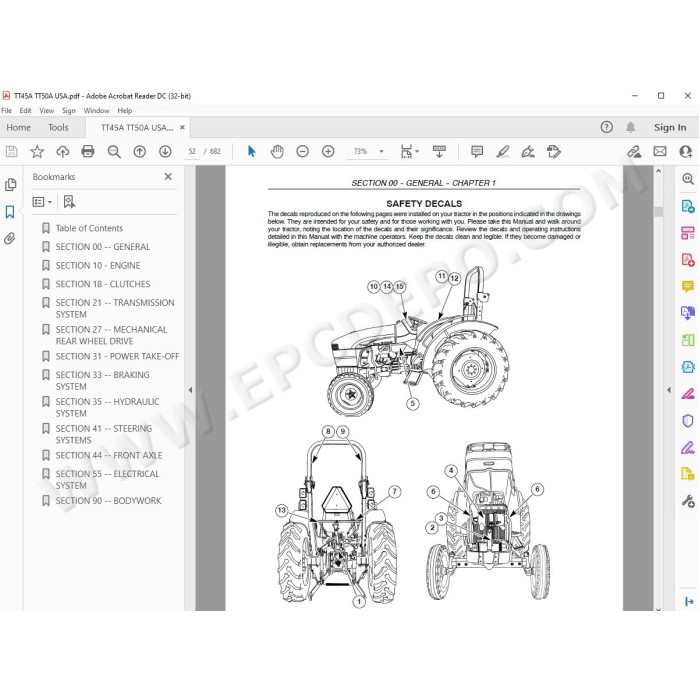
Task: Open SECTION 90 -- BODYWORK bookmark
Action: coord(108,501)
